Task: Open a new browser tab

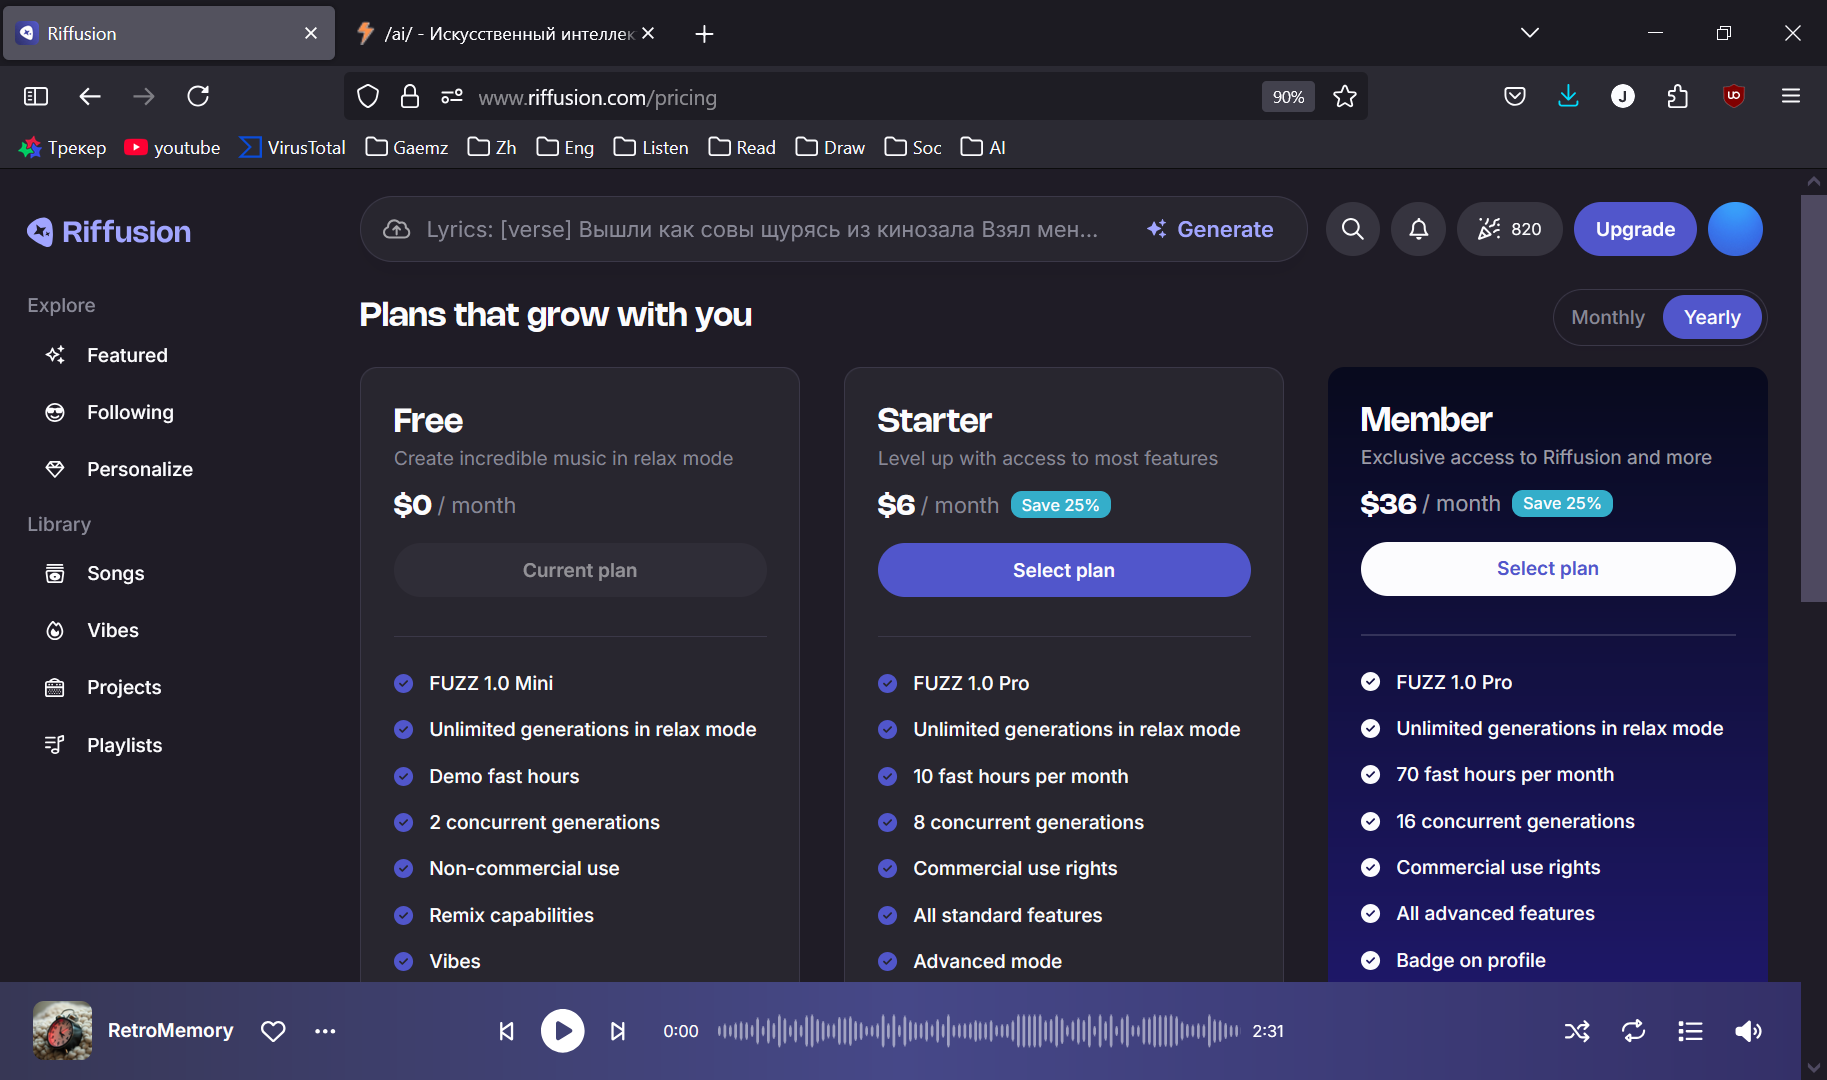Action: (x=704, y=33)
